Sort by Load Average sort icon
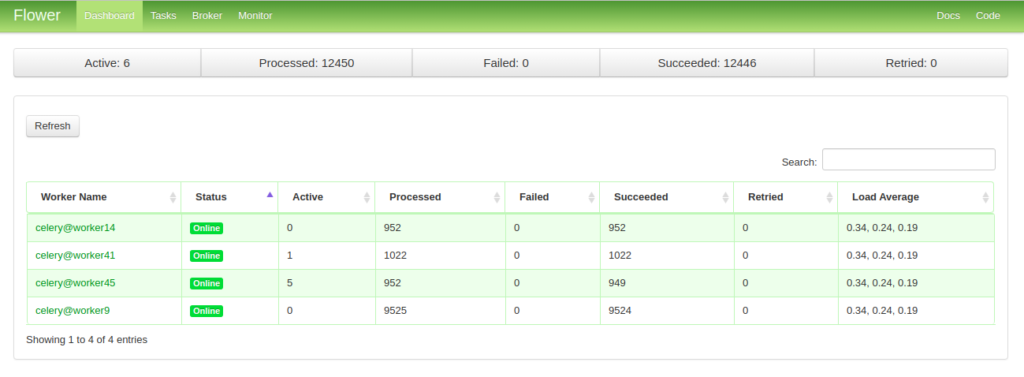 click(985, 197)
